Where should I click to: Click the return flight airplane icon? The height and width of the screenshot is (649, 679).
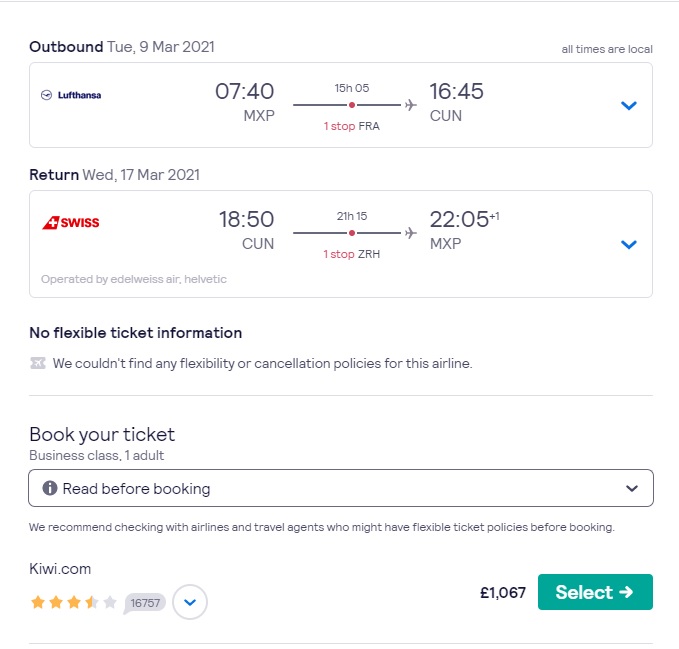pos(411,233)
